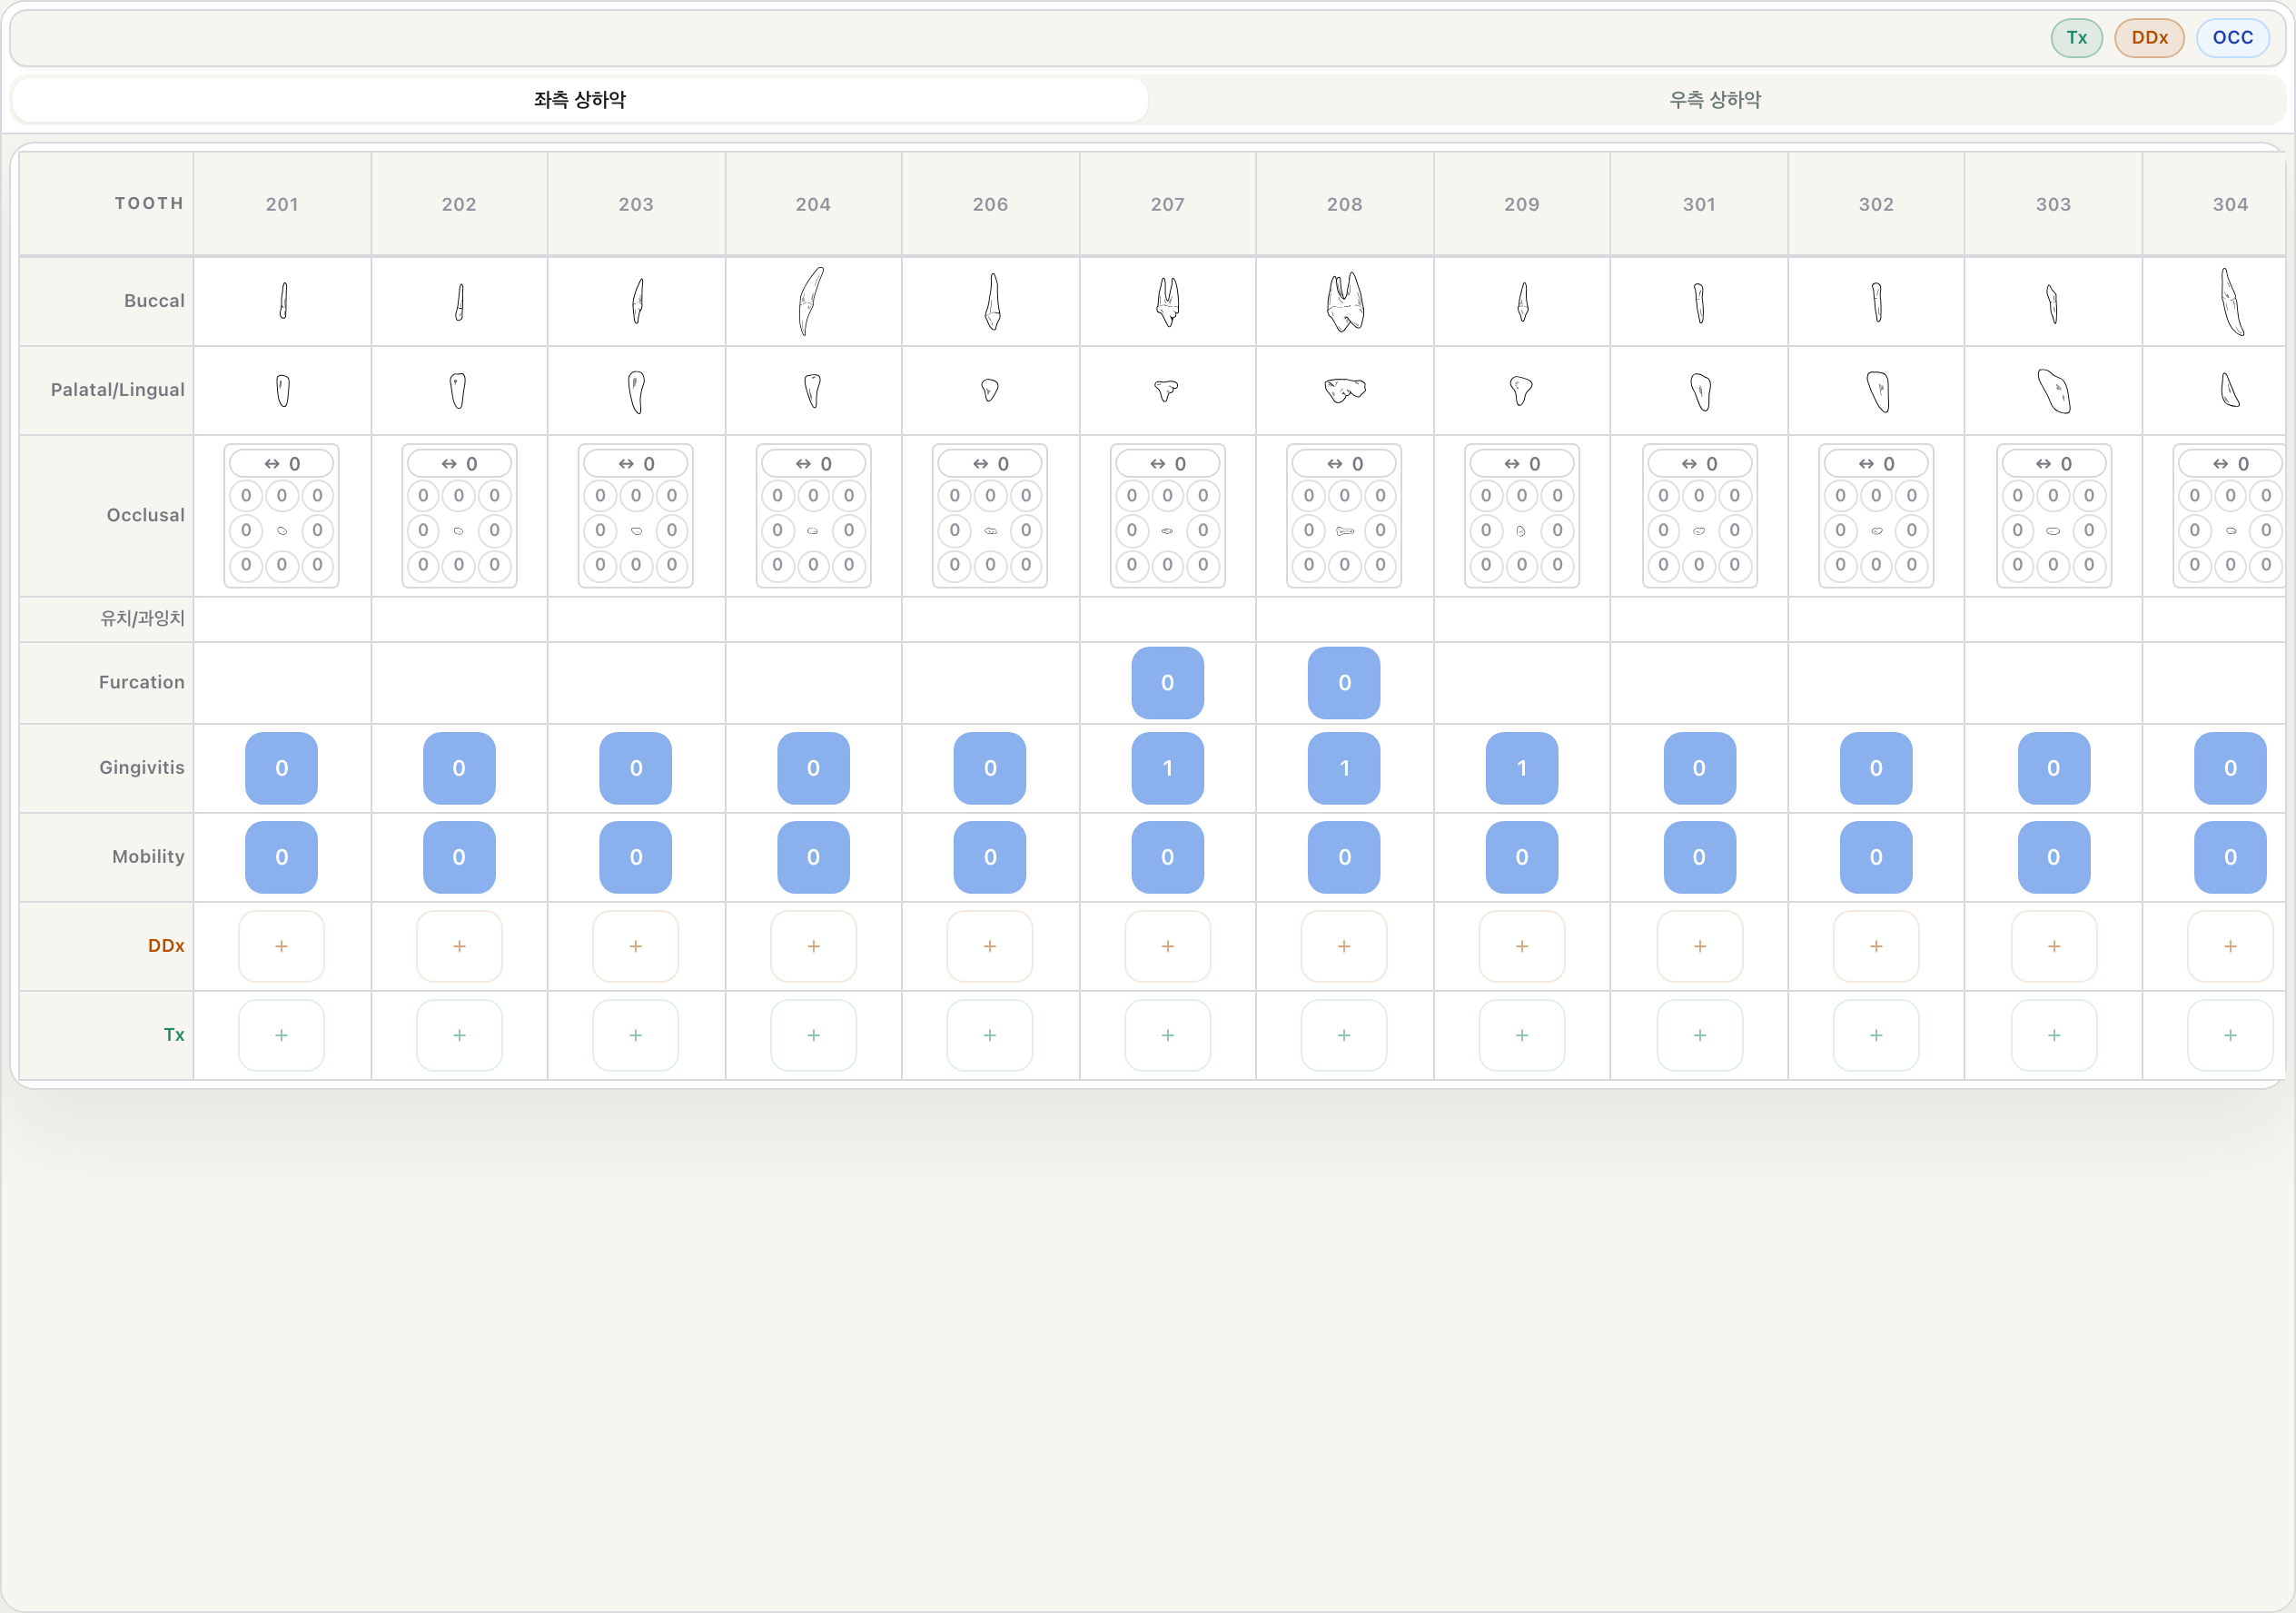This screenshot has width=2296, height=1613.
Task: Select the buccal tooth icon for 204
Action: [x=811, y=301]
